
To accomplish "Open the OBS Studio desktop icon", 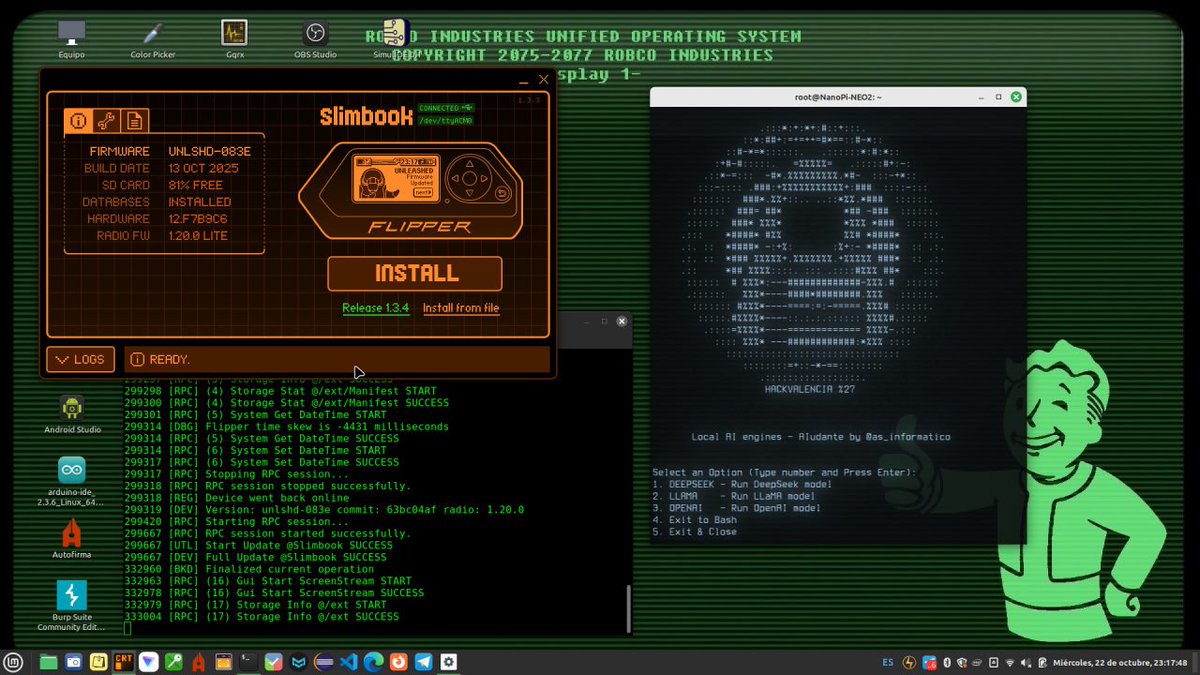I will [315, 39].
